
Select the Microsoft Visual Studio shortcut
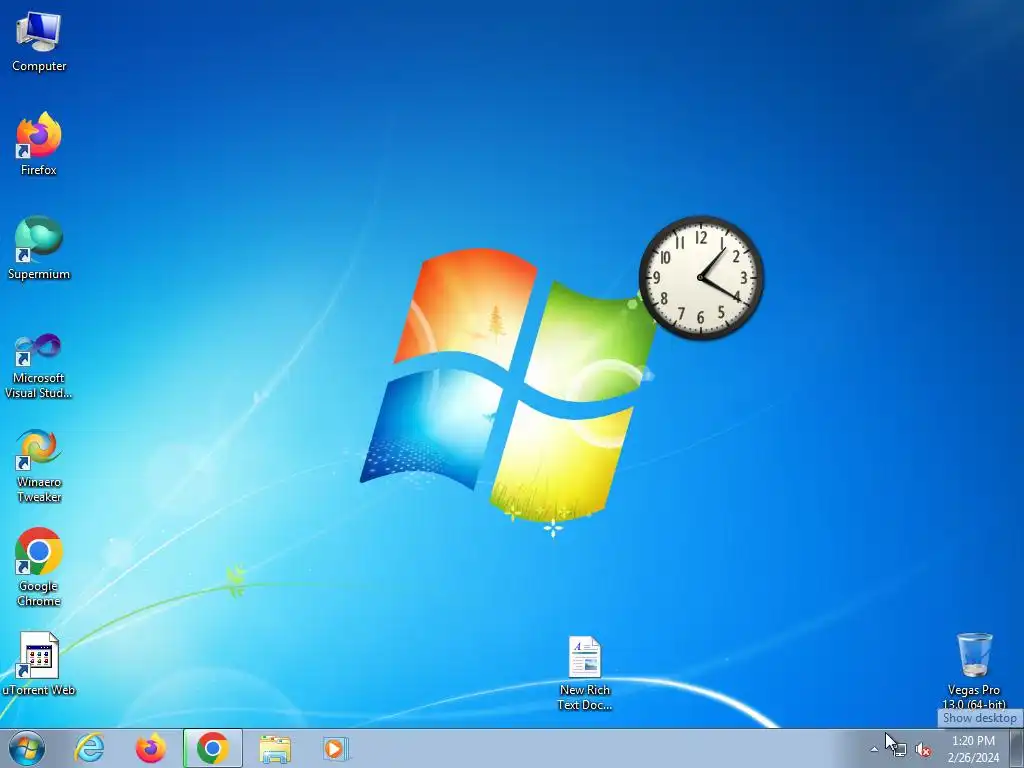39,366
